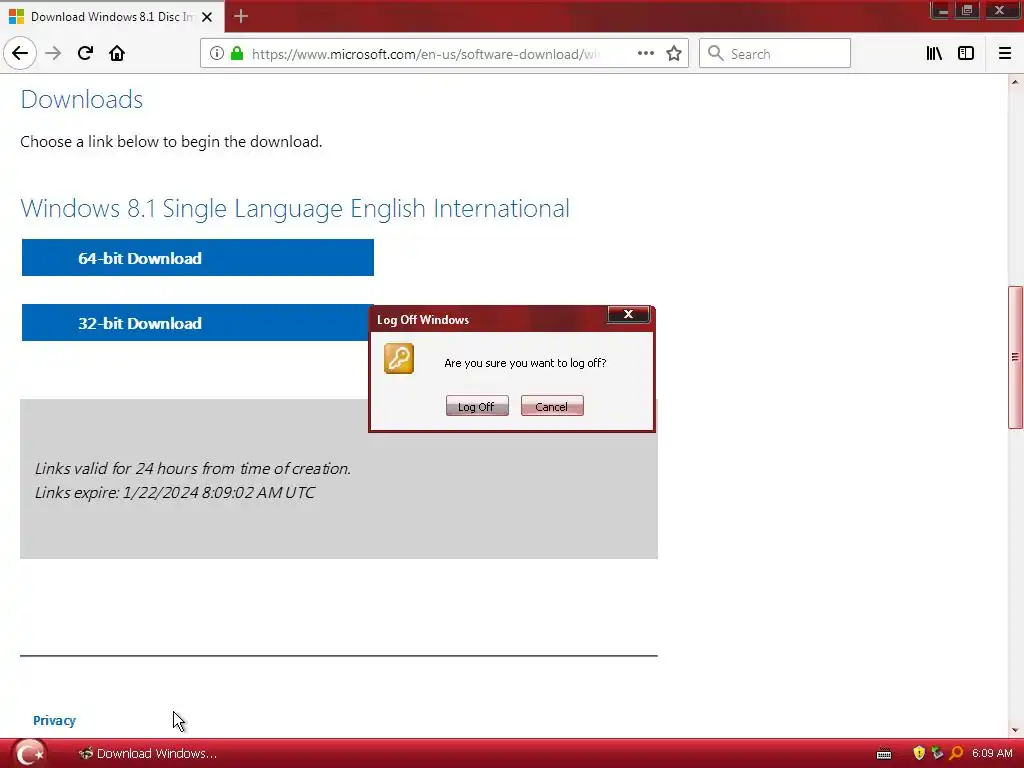
Task: Click the Search input box
Action: [x=775, y=54]
